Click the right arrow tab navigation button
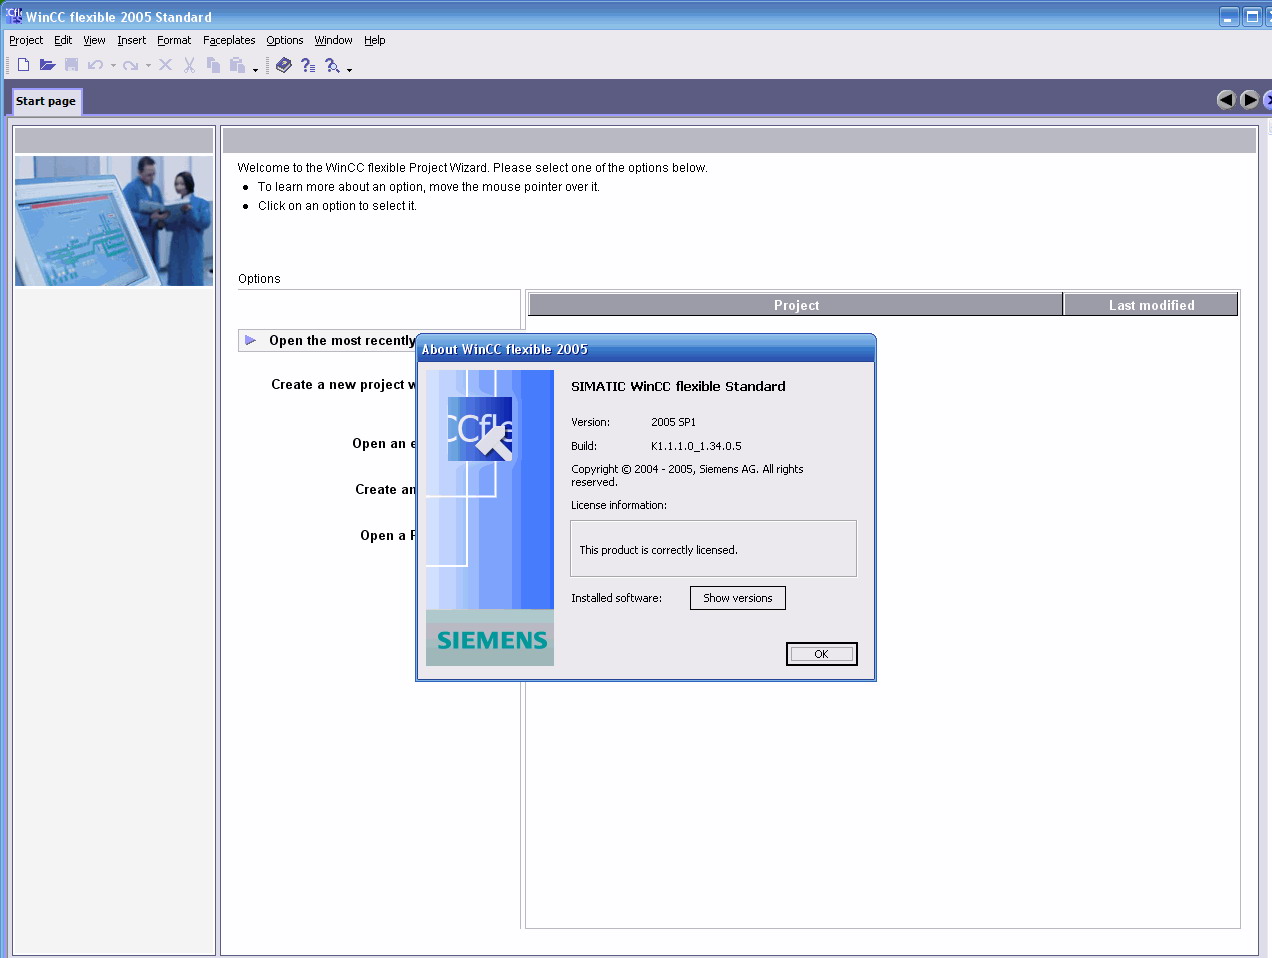This screenshot has height=958, width=1272. (x=1249, y=99)
